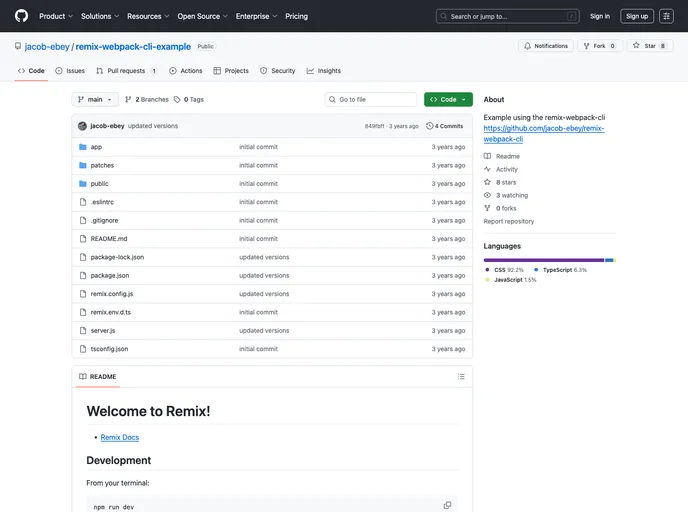Click Sign in
The width and height of the screenshot is (688, 512).
600,16
